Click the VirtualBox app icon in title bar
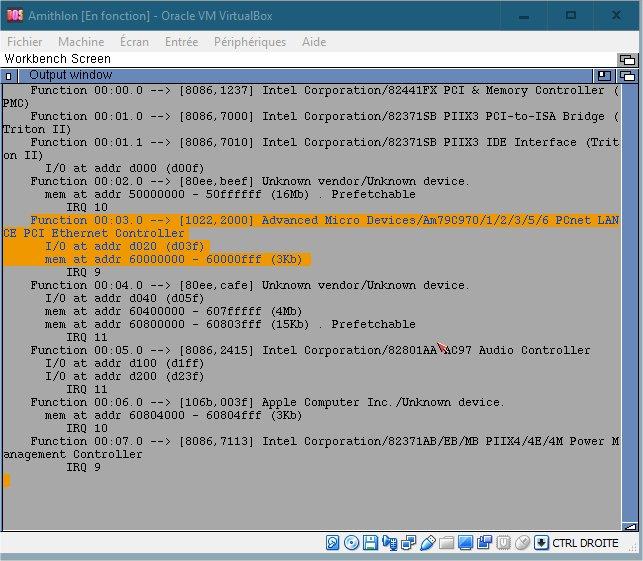Image resolution: width=643 pixels, height=561 pixels. pos(15,16)
